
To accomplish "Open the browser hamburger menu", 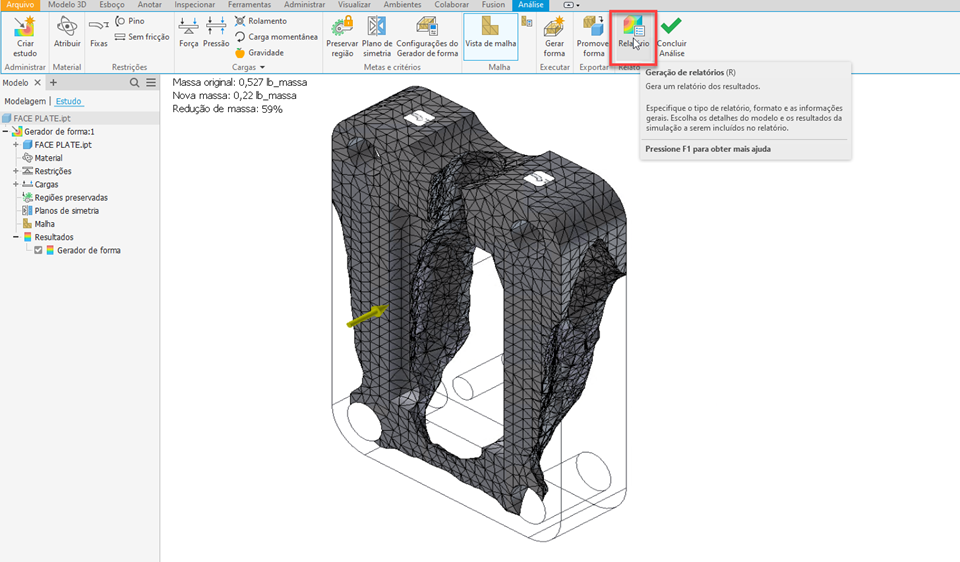I will [151, 83].
